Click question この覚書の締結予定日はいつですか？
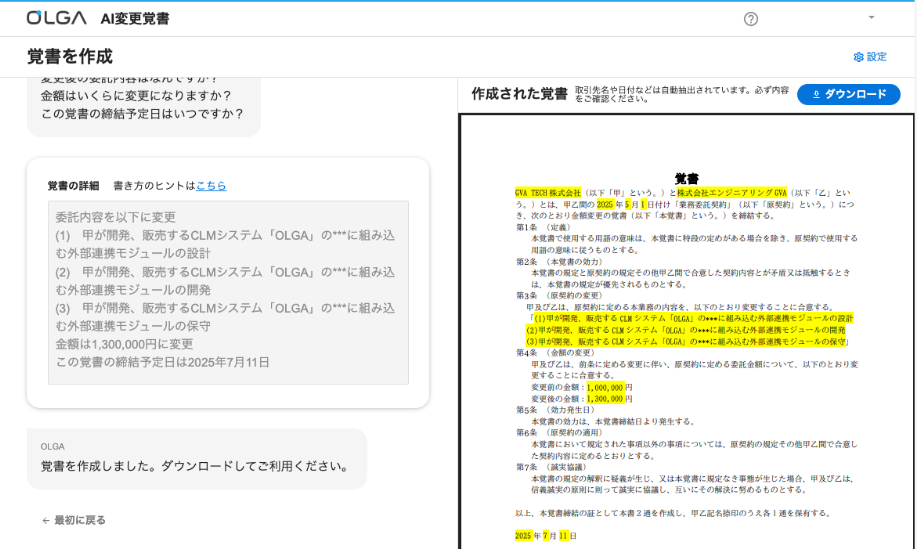 coord(142,113)
